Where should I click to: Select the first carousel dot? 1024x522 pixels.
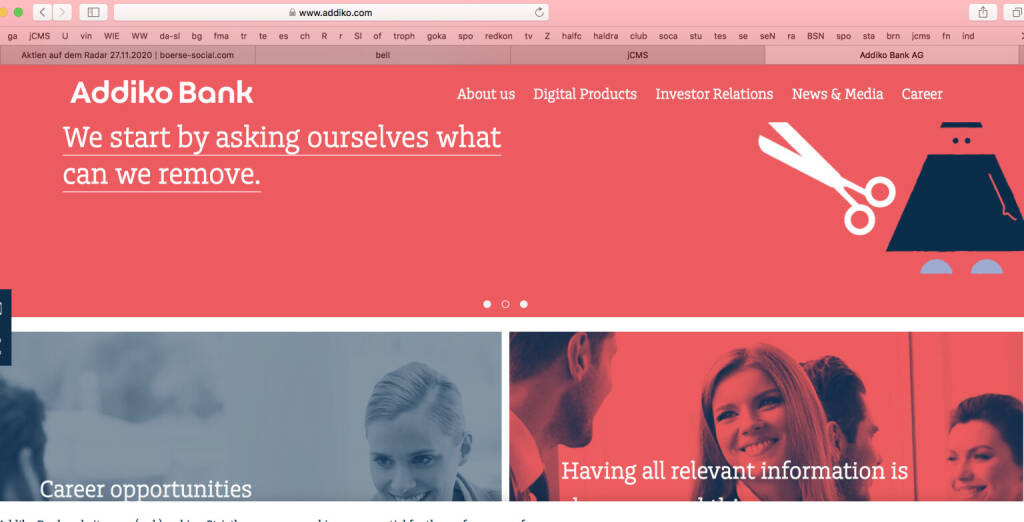click(x=487, y=304)
